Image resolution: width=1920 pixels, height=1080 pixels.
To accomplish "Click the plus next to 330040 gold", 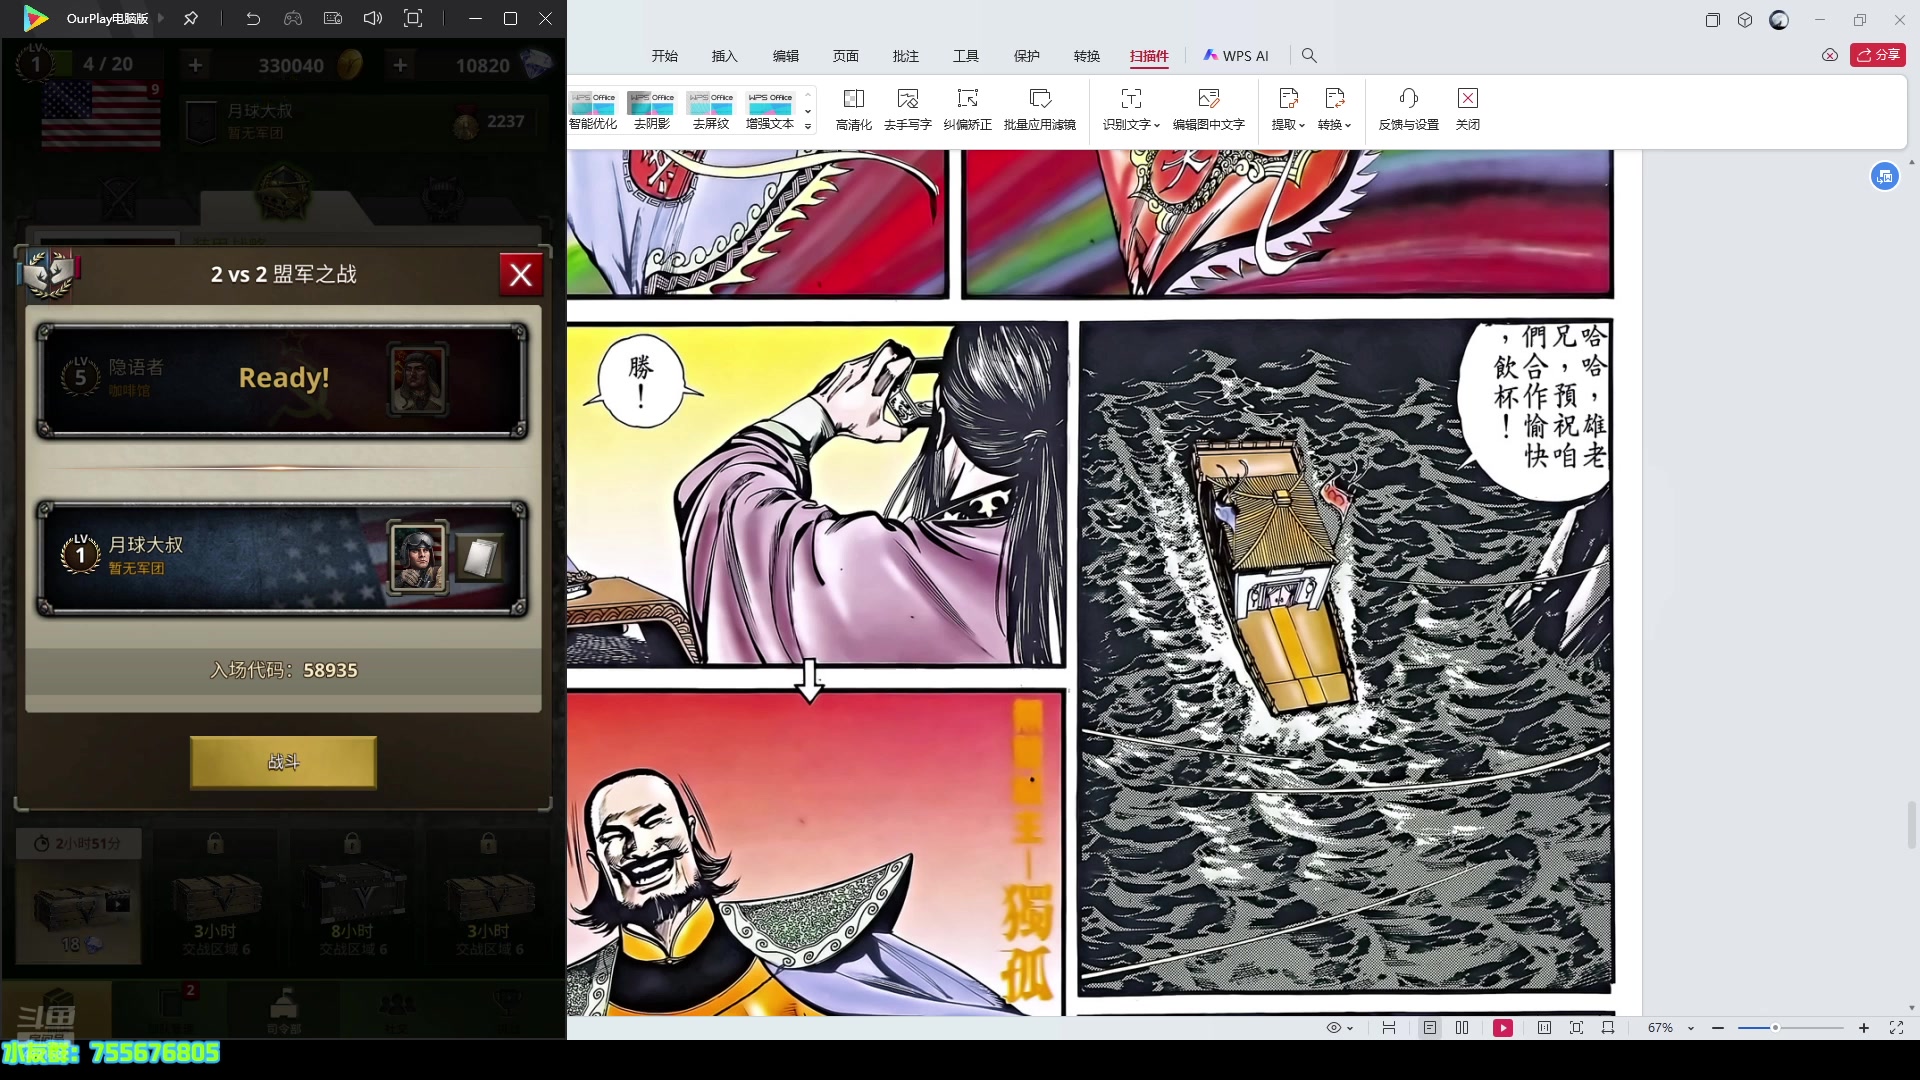I will coord(195,65).
